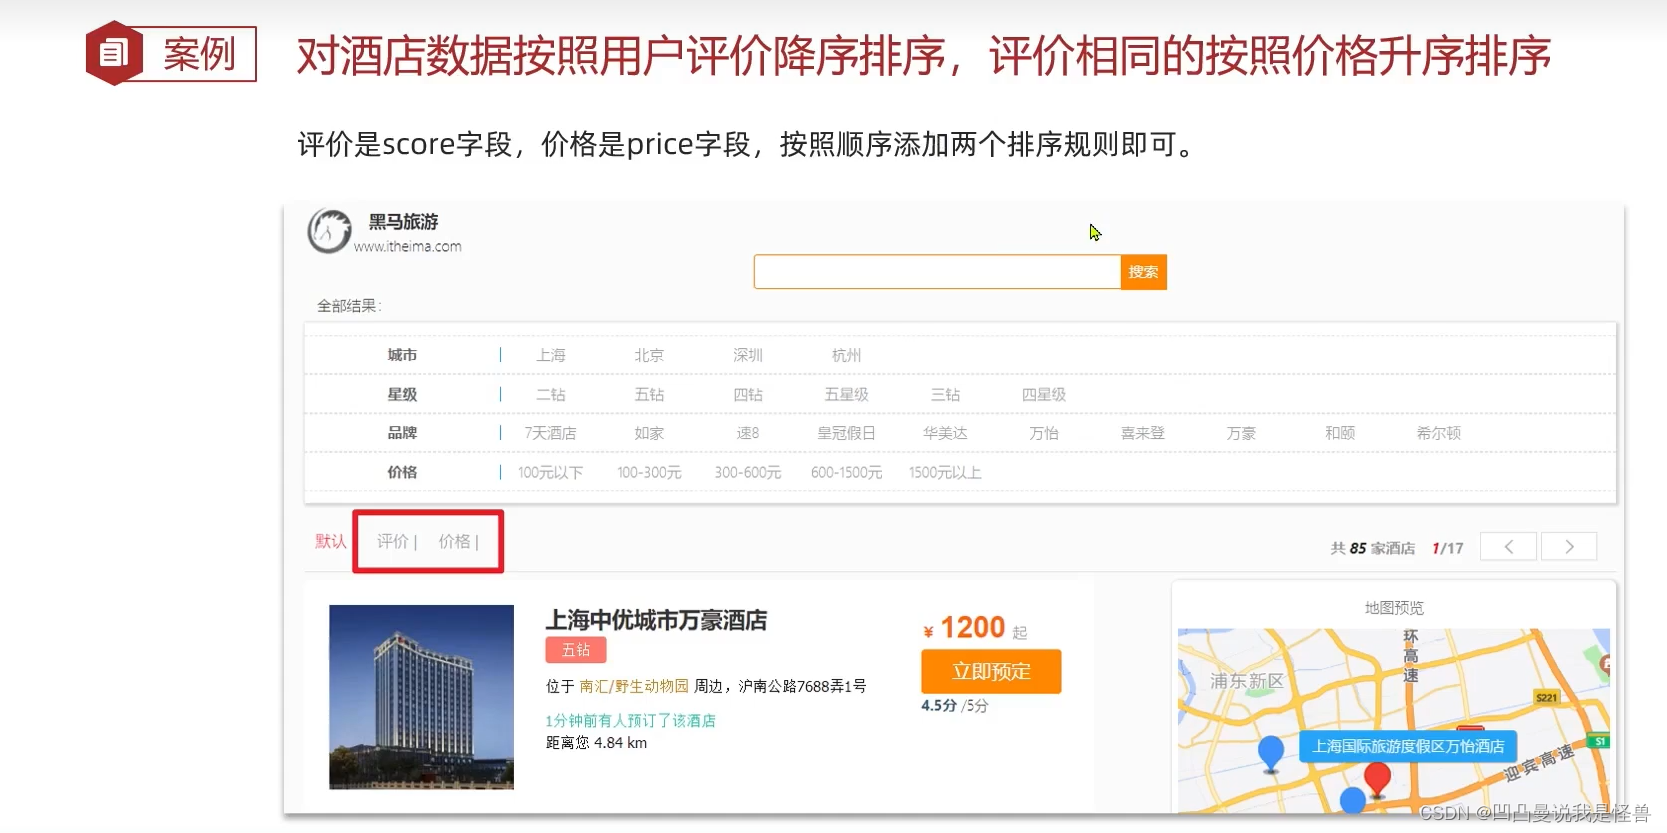Click the 1200 price text

pos(972,627)
